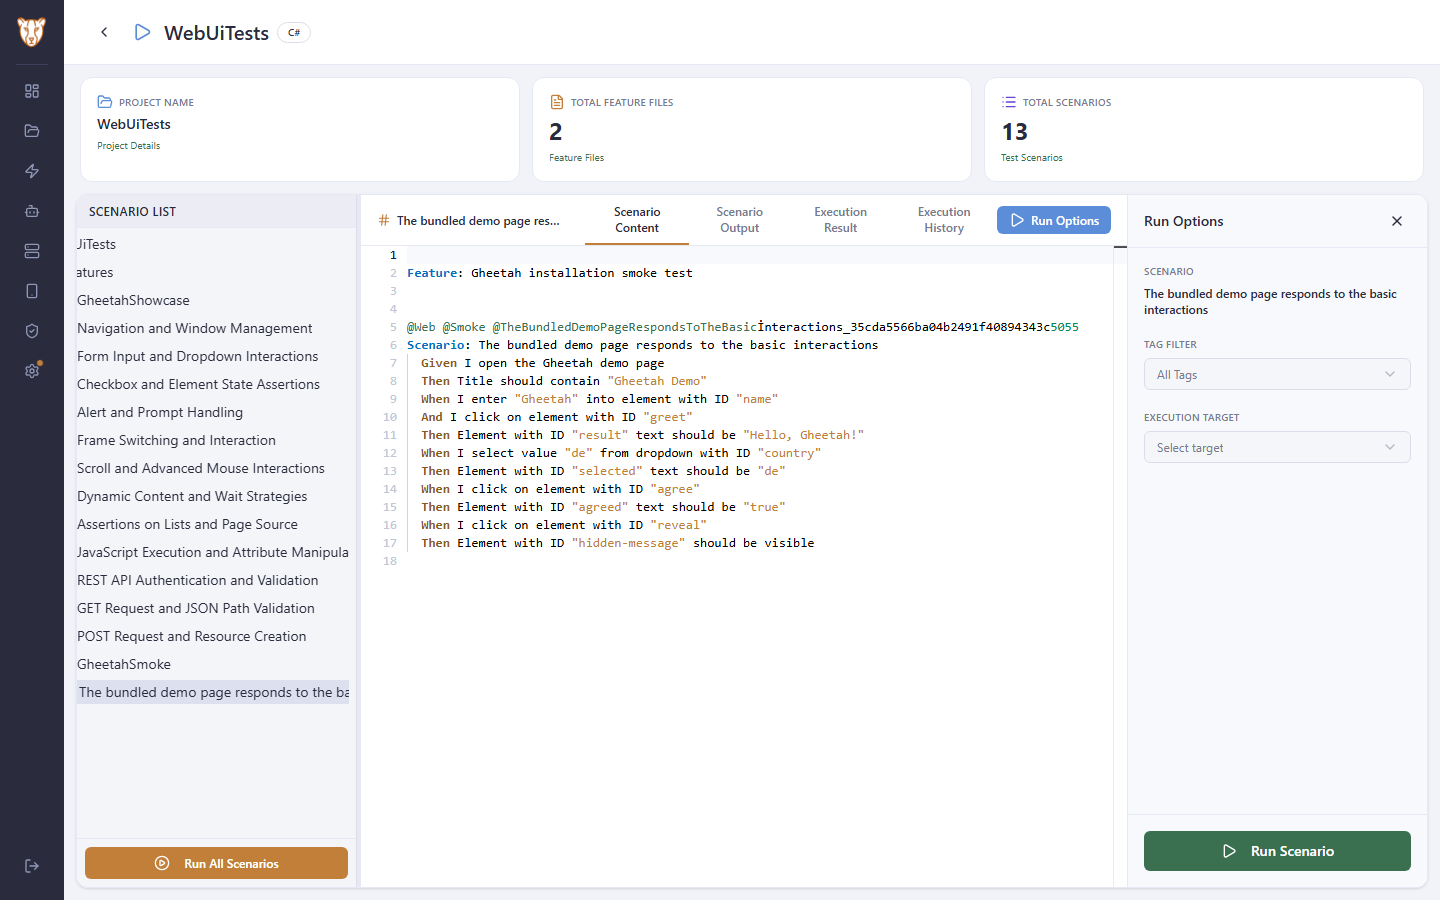Open the All Tags filter dropdown
This screenshot has height=900, width=1440.
[1277, 374]
